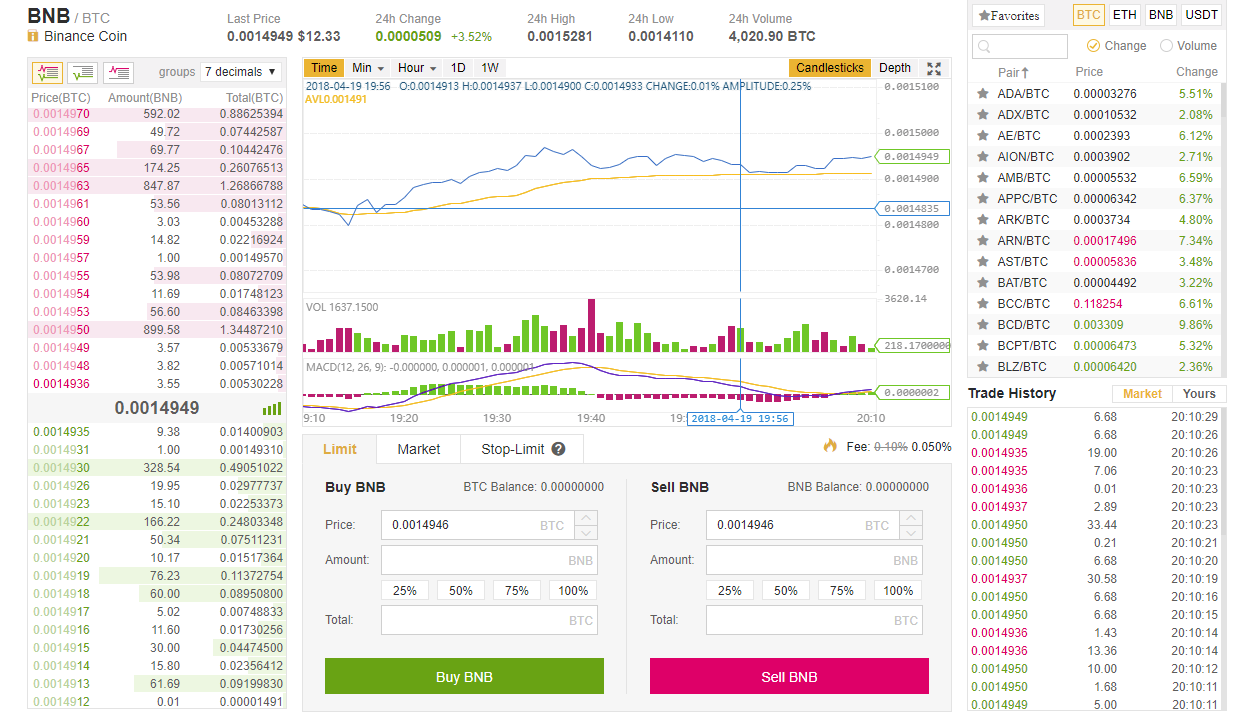The height and width of the screenshot is (726, 1259).
Task: Star the ARN/BTC pair
Action: click(983, 240)
